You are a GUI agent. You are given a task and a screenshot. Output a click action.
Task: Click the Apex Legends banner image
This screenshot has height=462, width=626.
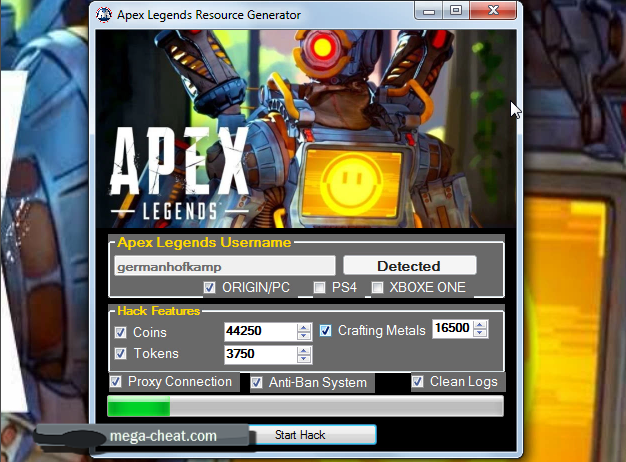306,129
